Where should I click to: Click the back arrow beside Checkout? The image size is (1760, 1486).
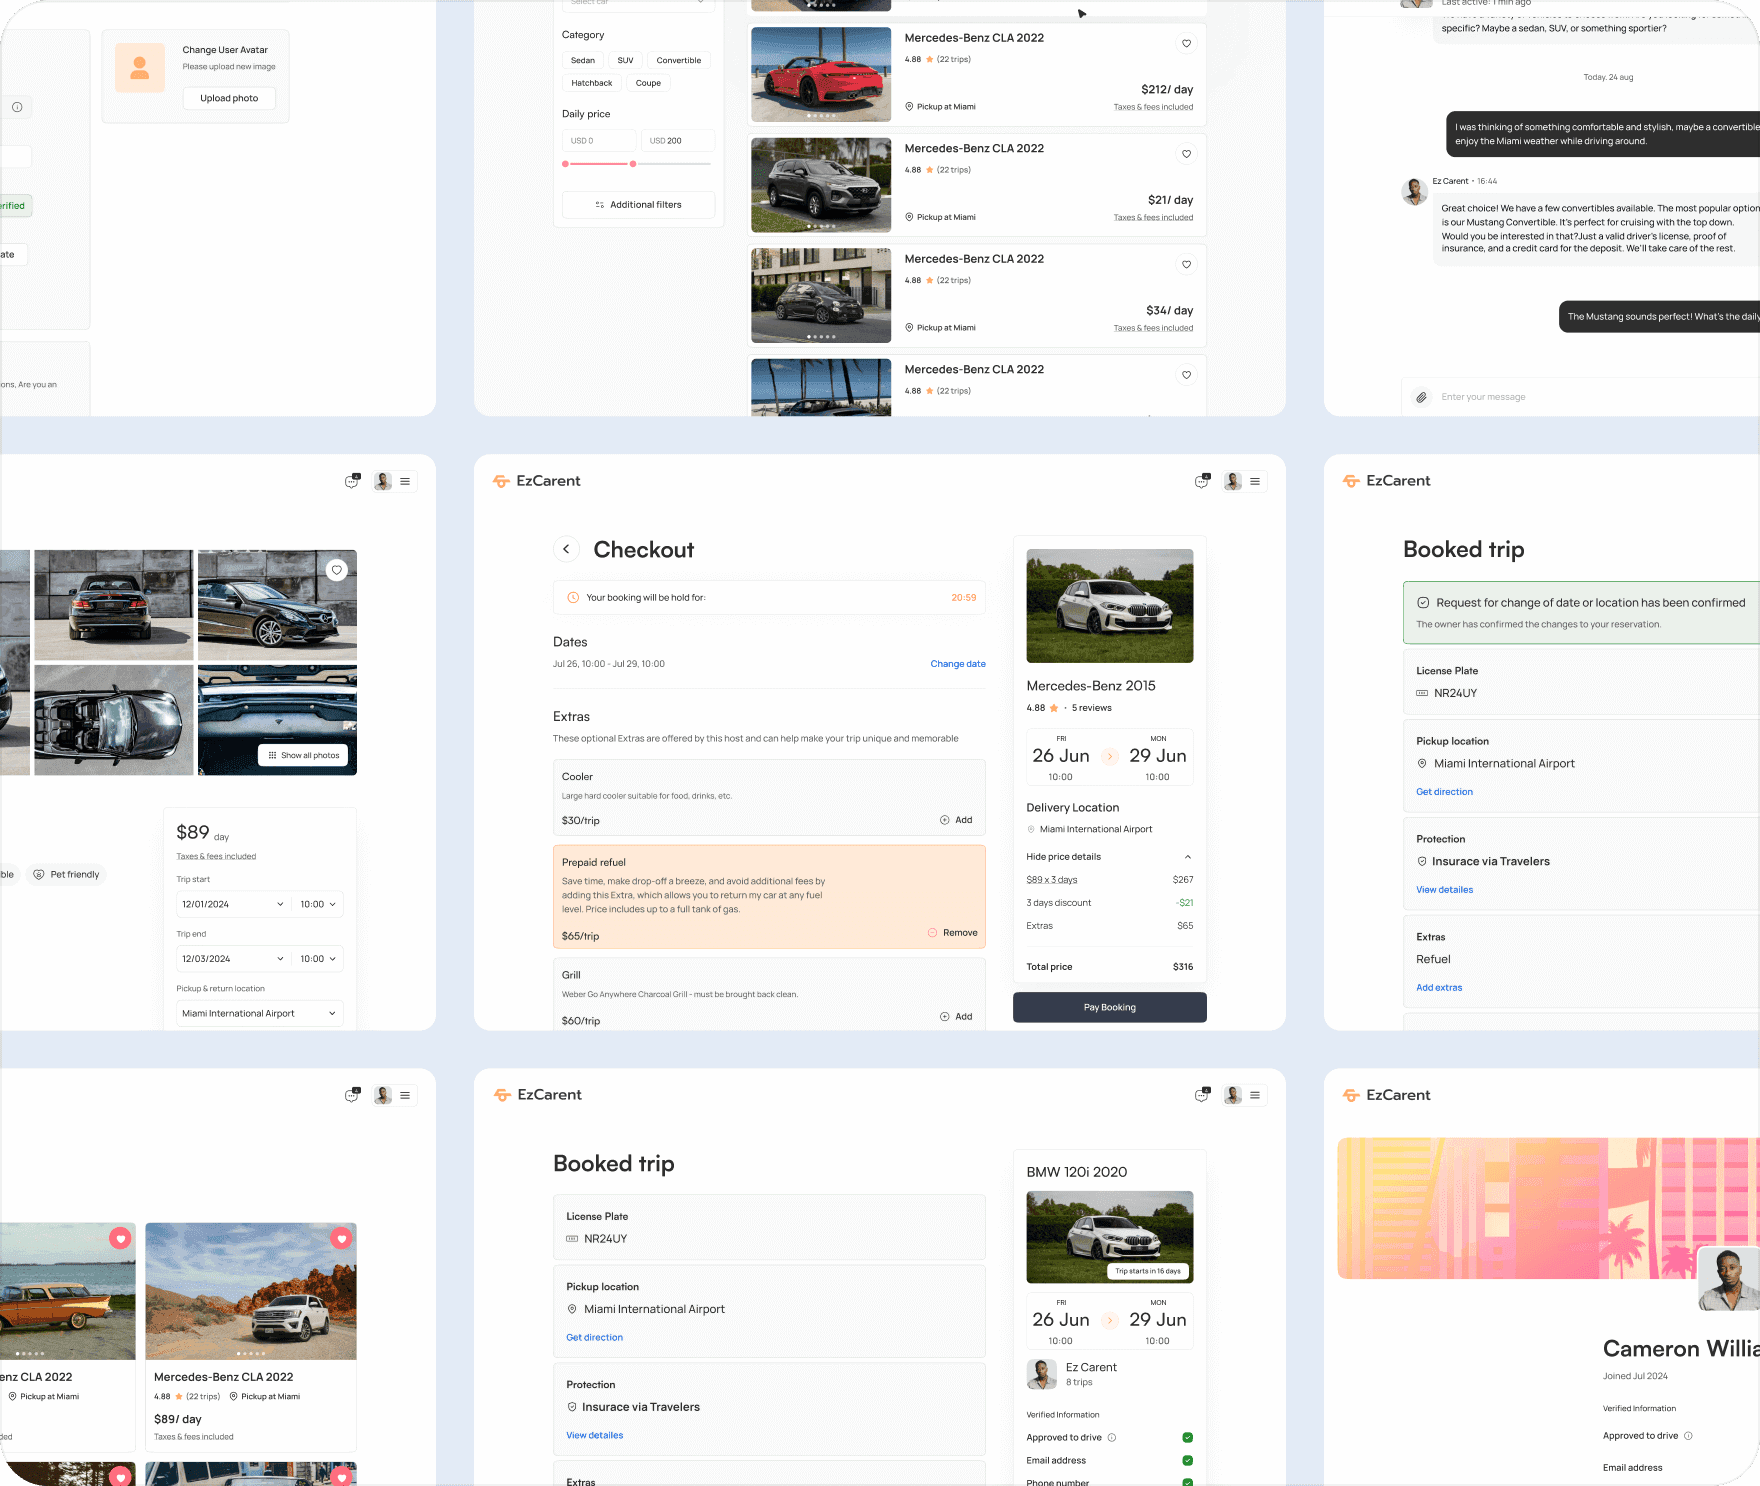coord(566,549)
